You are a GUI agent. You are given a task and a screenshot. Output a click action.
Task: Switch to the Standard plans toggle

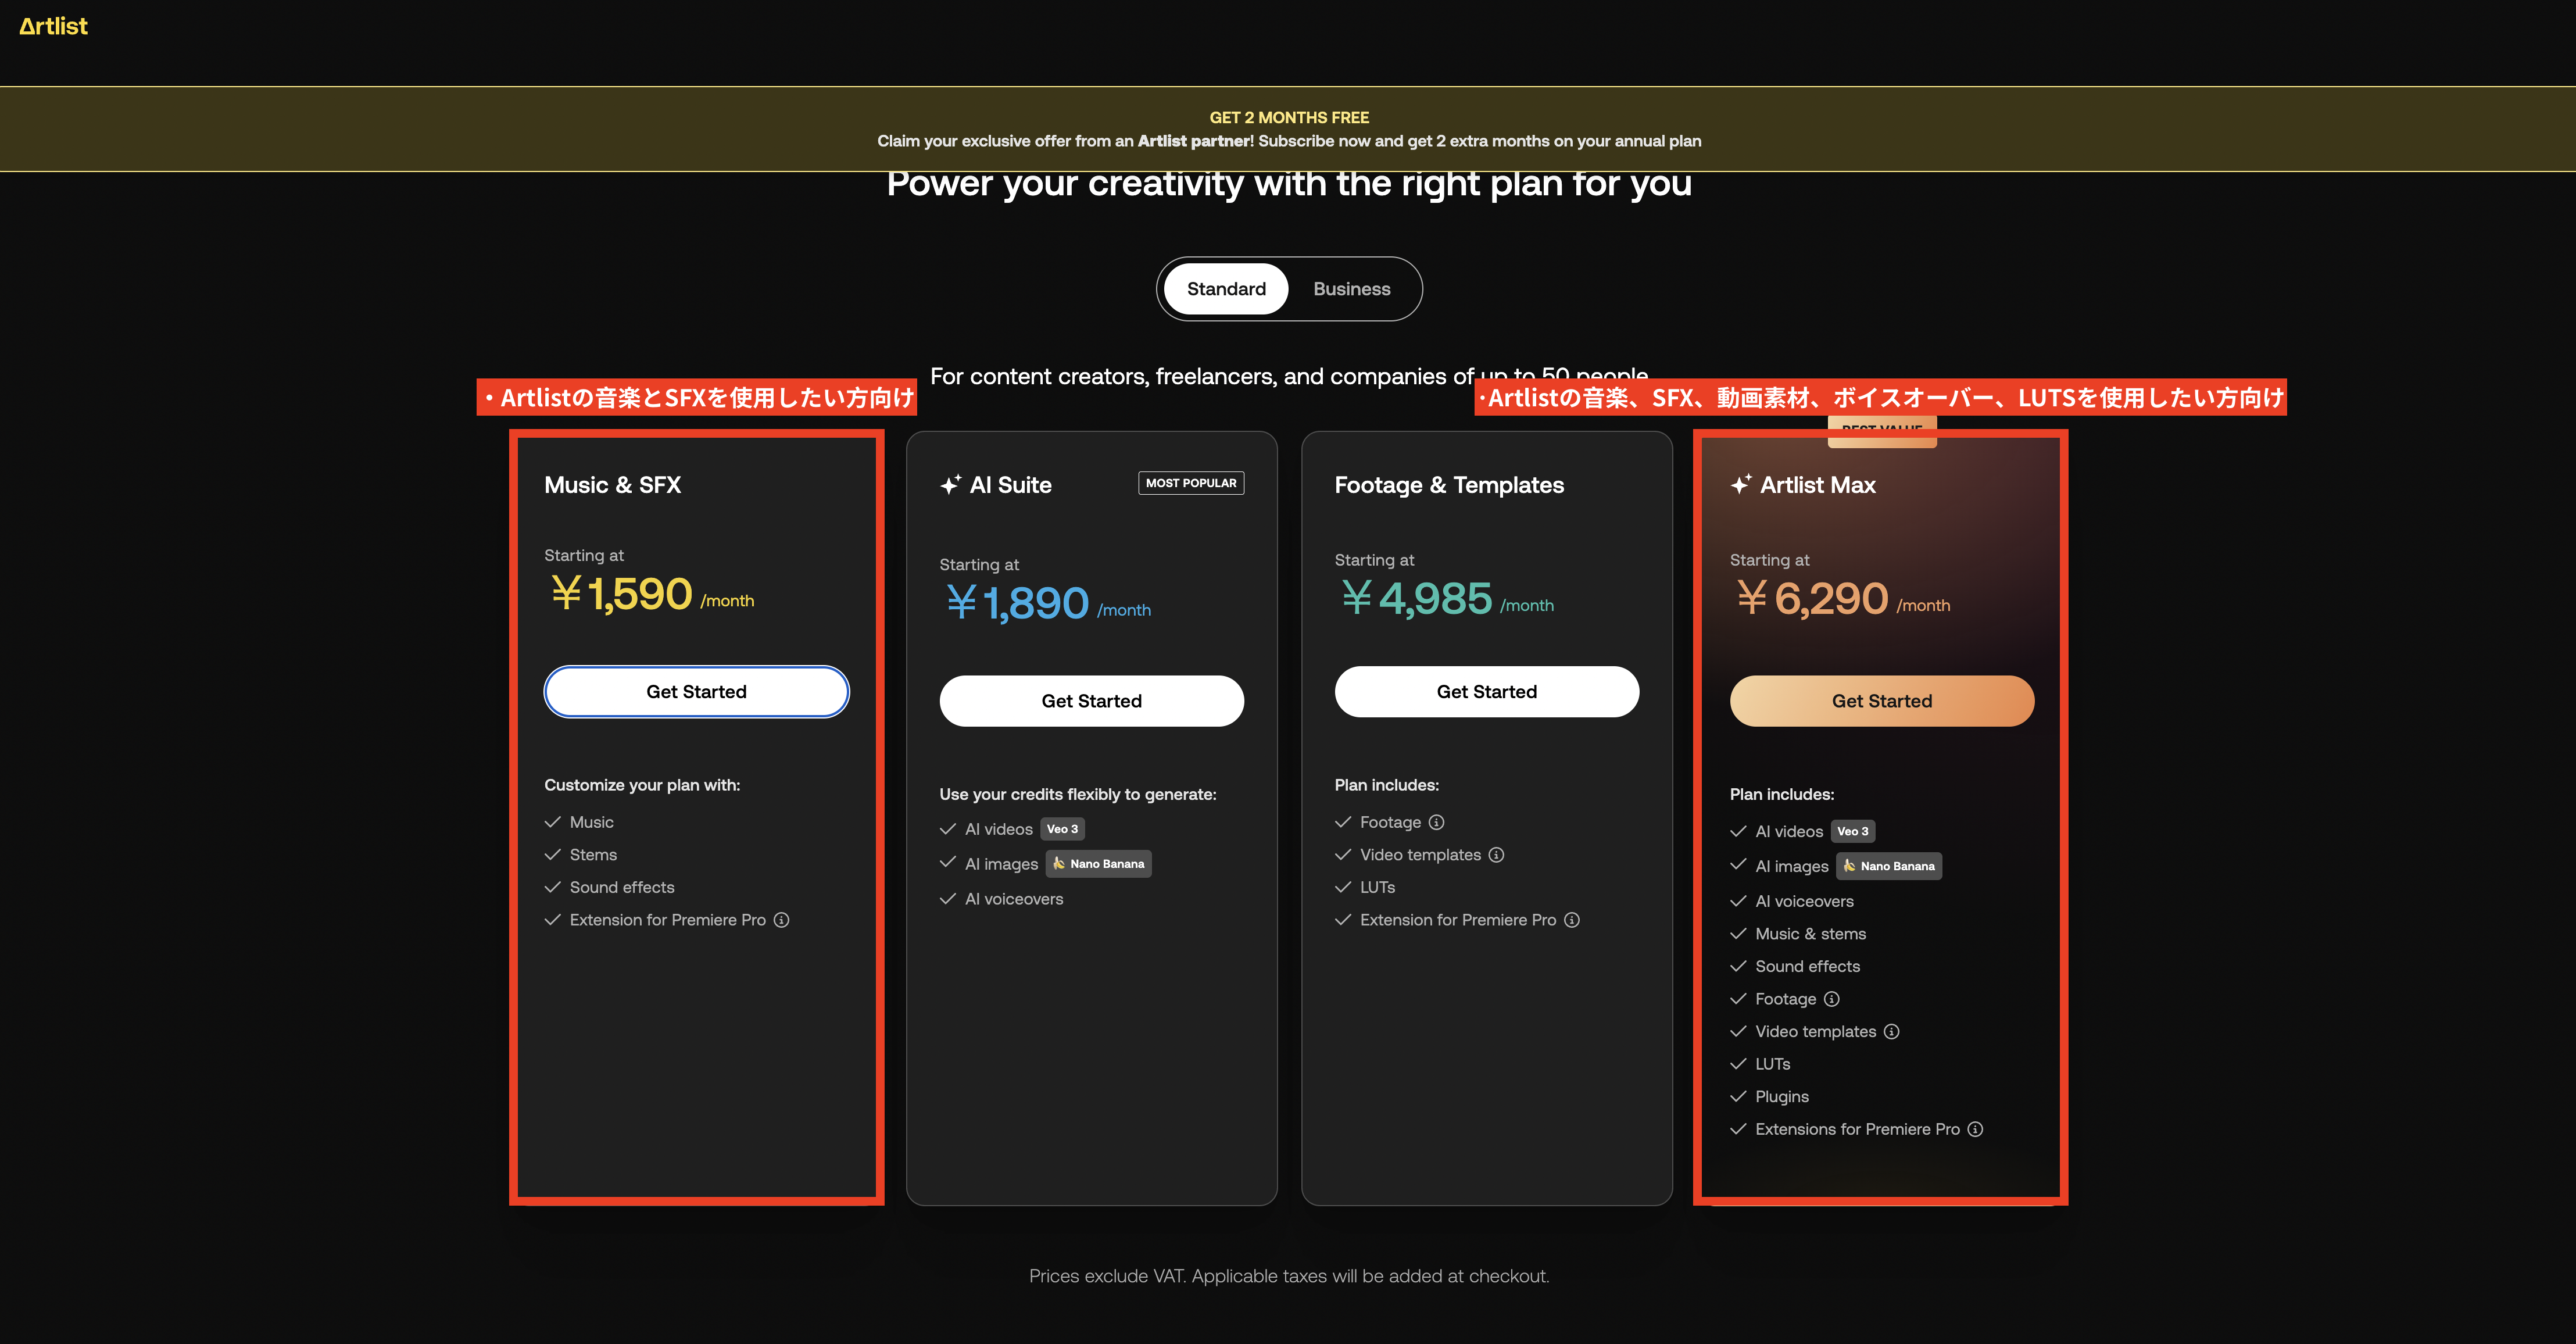1226,289
